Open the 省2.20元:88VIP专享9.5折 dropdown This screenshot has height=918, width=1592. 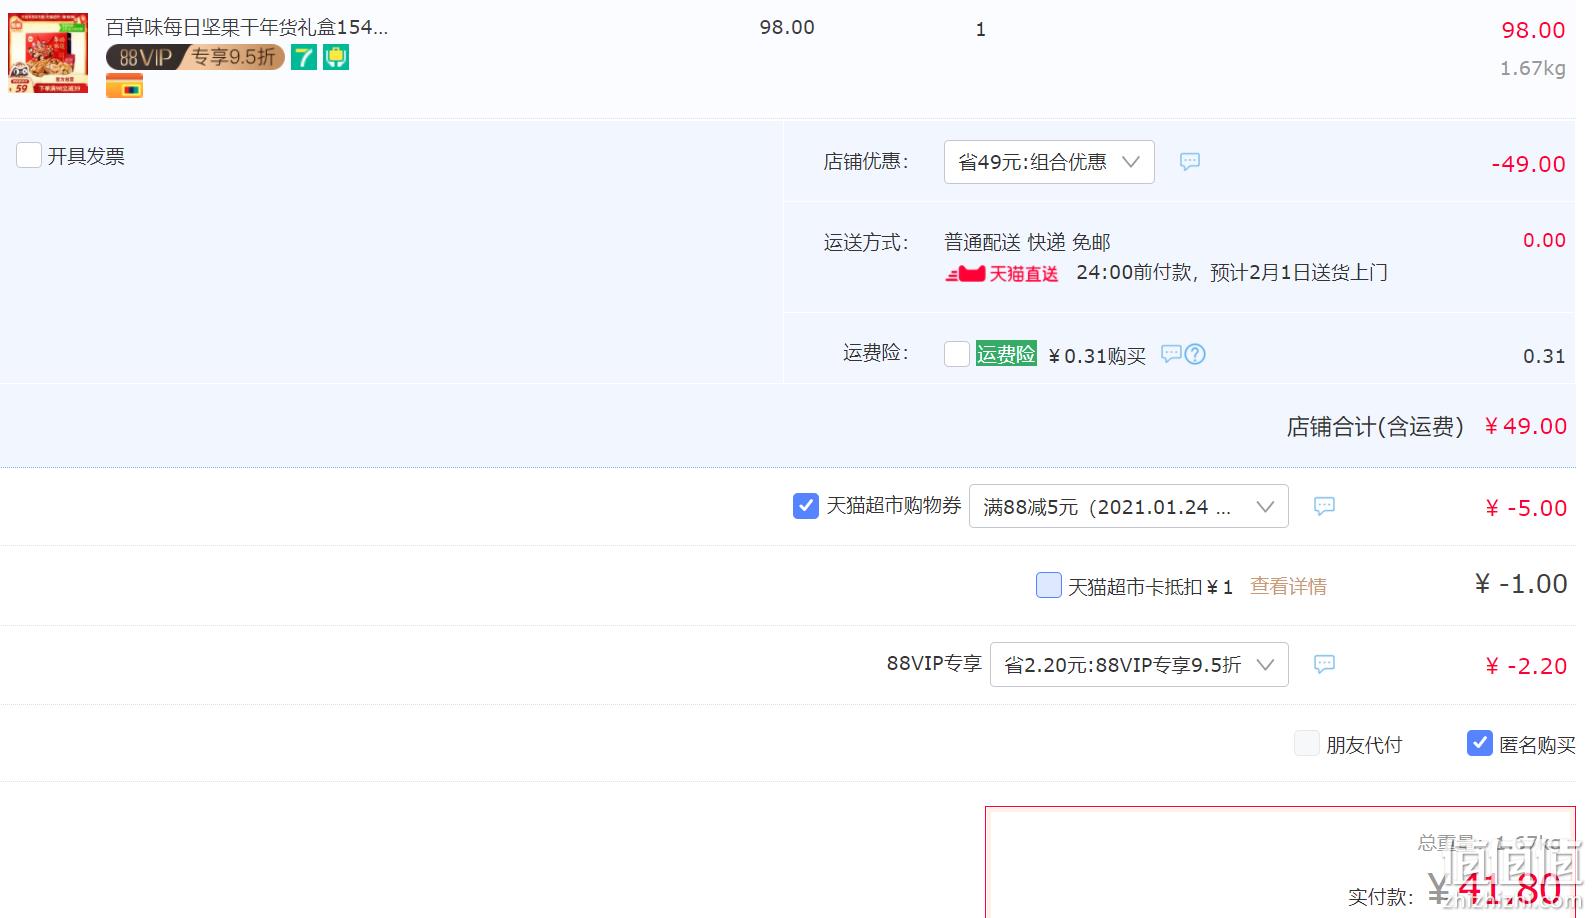click(x=1139, y=665)
